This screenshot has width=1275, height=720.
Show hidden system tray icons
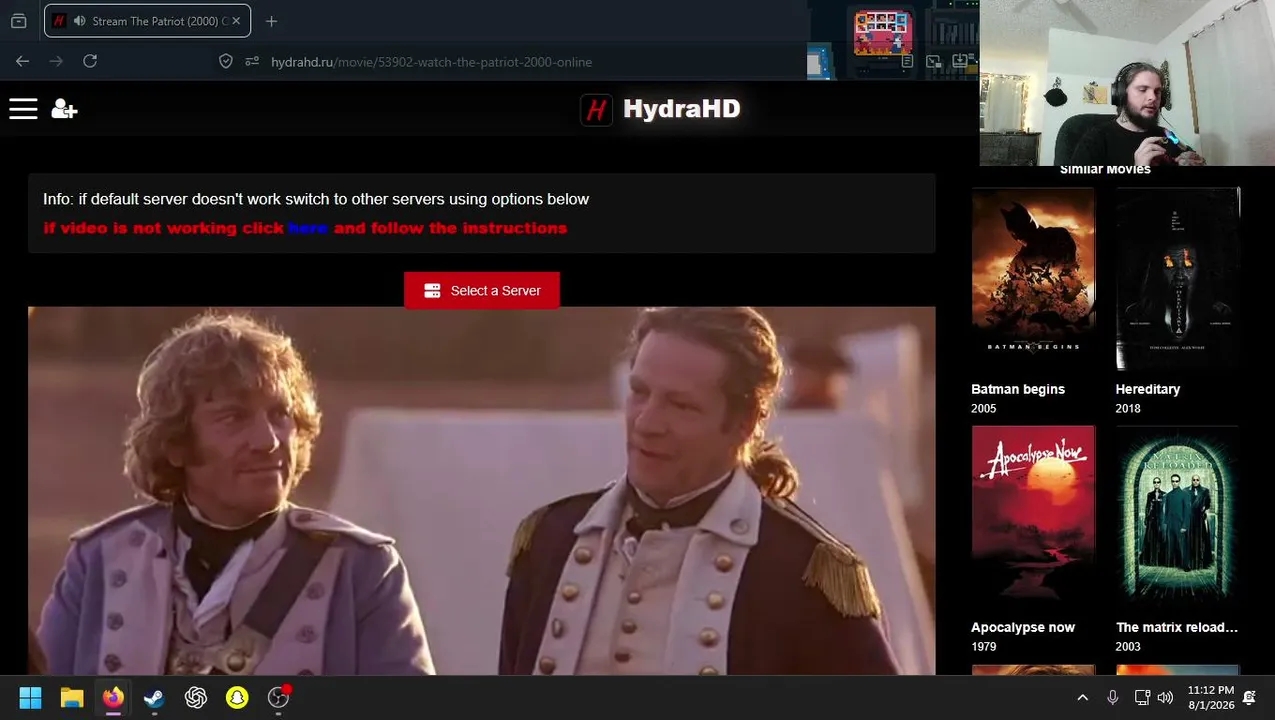tap(1082, 698)
